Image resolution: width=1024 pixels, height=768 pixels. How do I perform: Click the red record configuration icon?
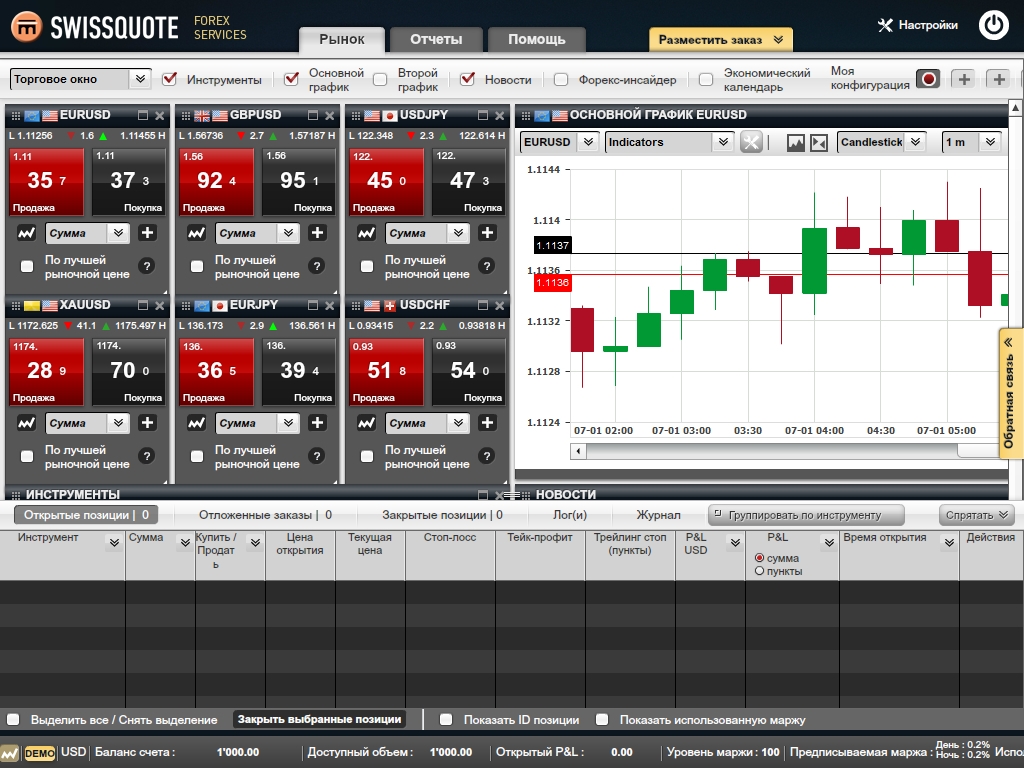point(928,79)
